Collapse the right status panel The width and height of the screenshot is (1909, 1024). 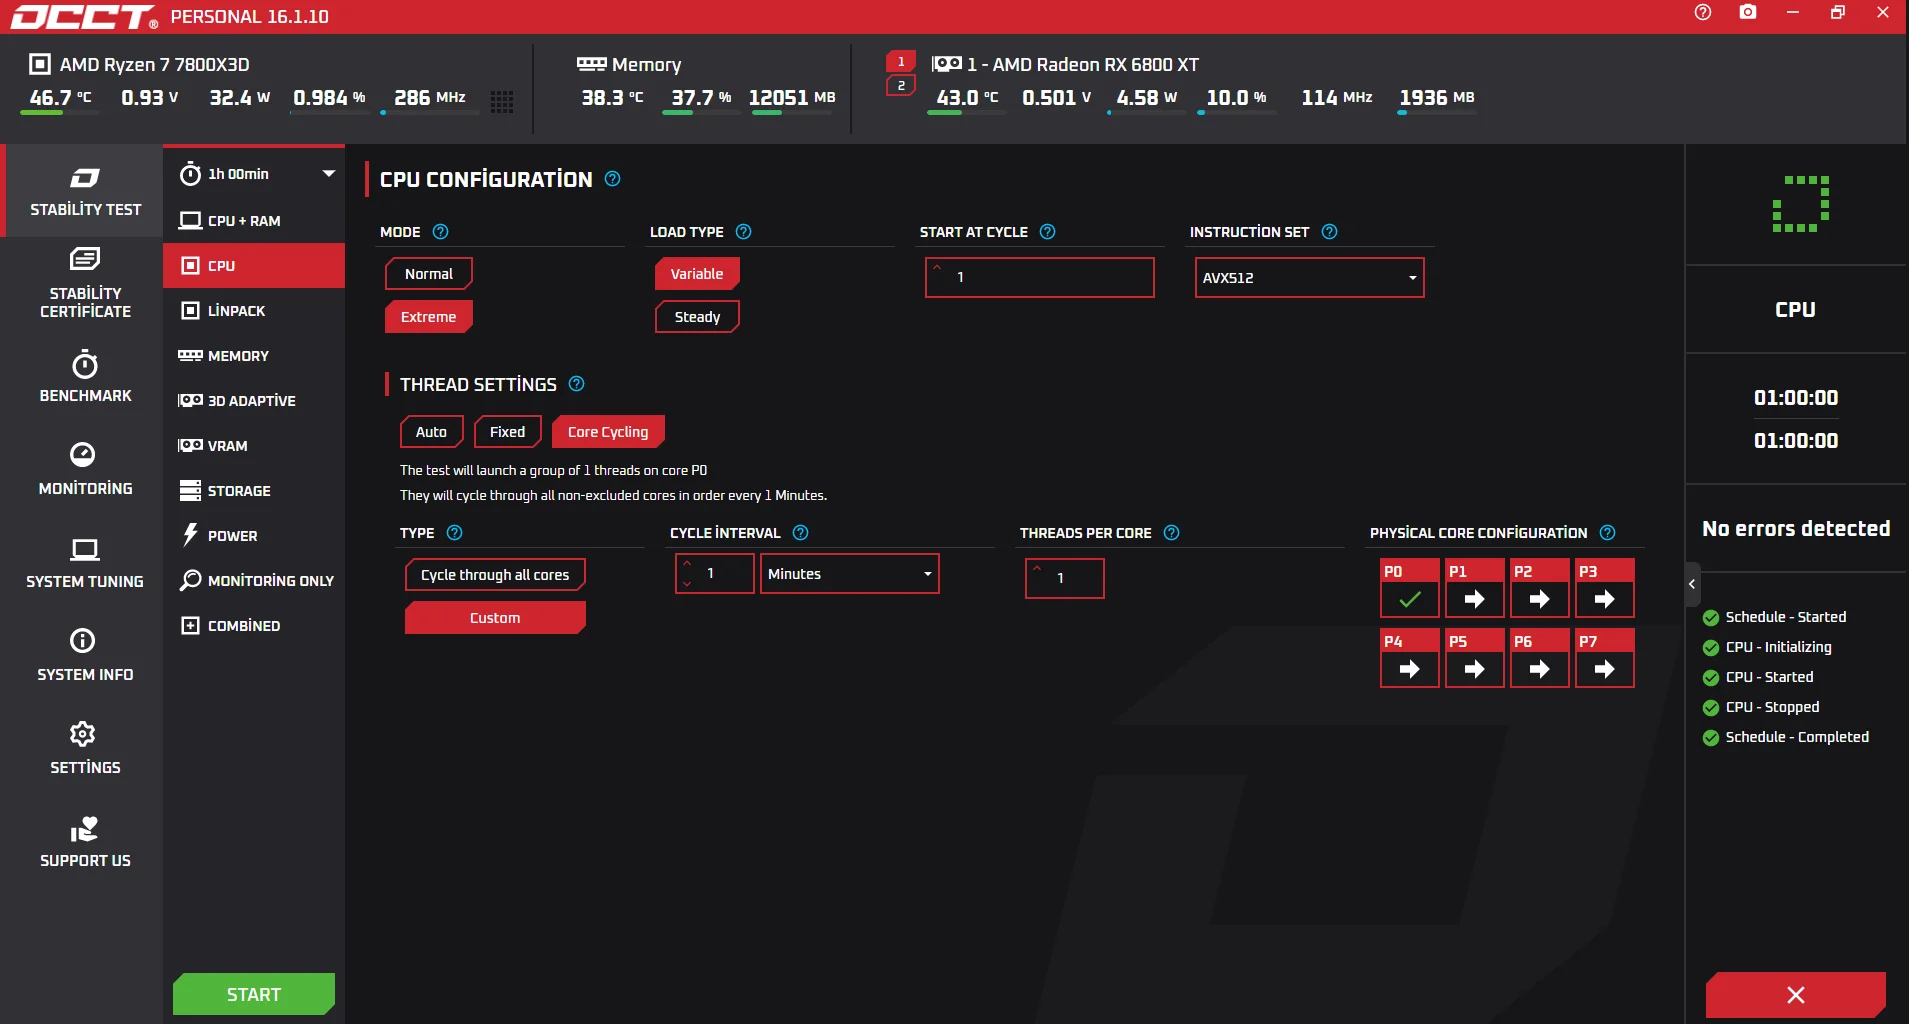click(1692, 584)
